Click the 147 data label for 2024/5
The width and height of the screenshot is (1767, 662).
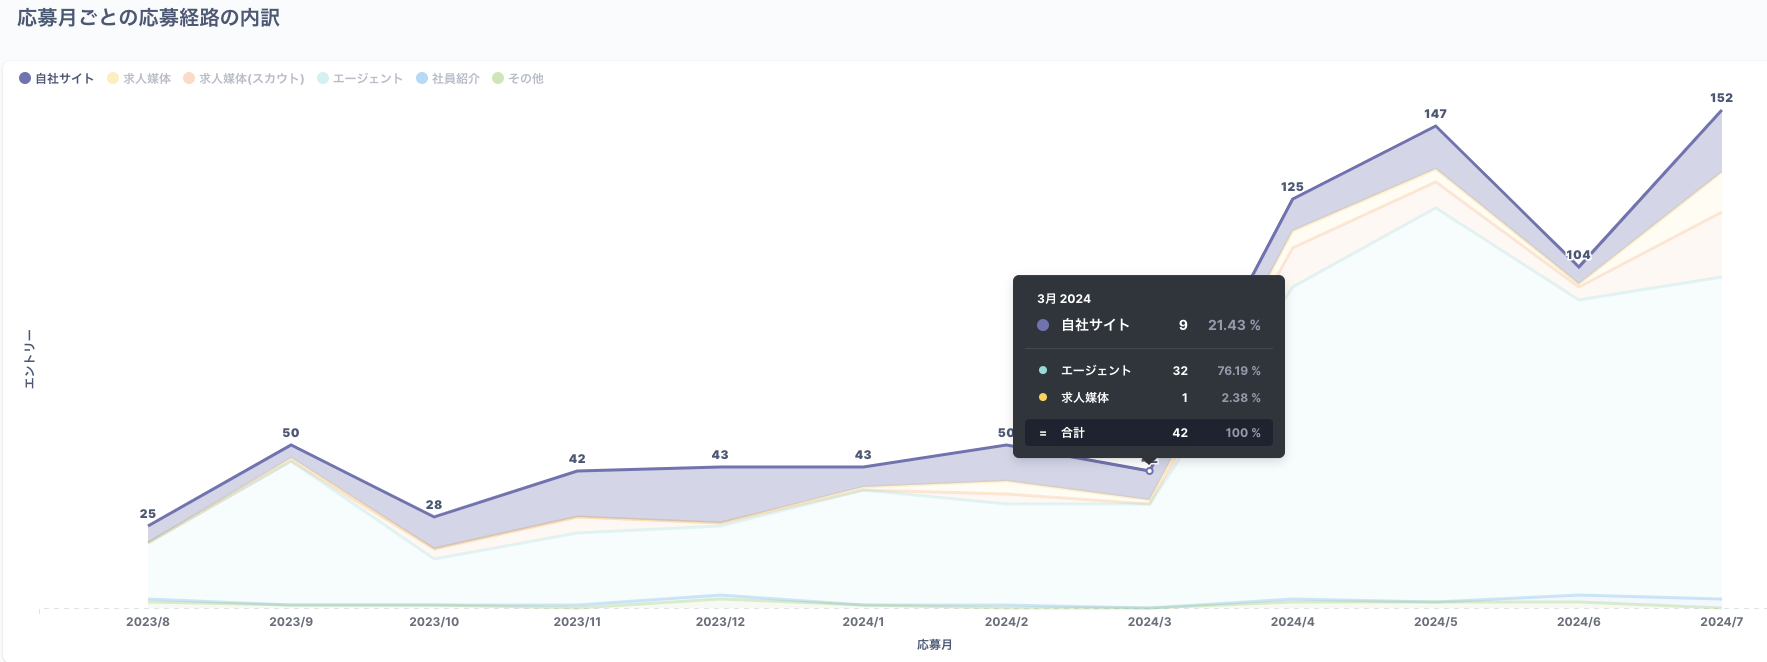click(x=1435, y=114)
